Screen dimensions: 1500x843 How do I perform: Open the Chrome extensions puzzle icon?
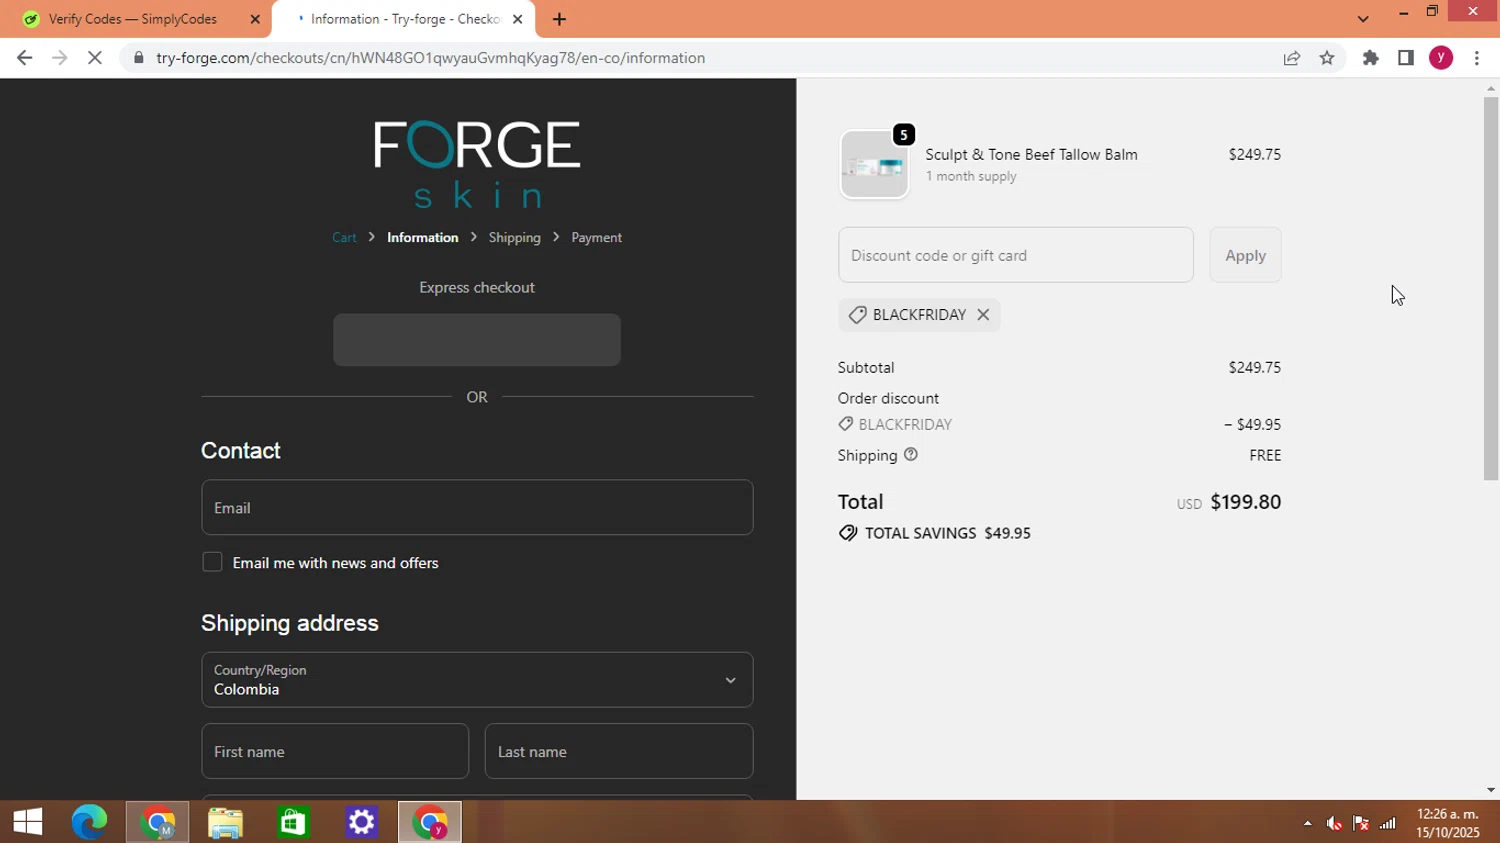[1371, 58]
